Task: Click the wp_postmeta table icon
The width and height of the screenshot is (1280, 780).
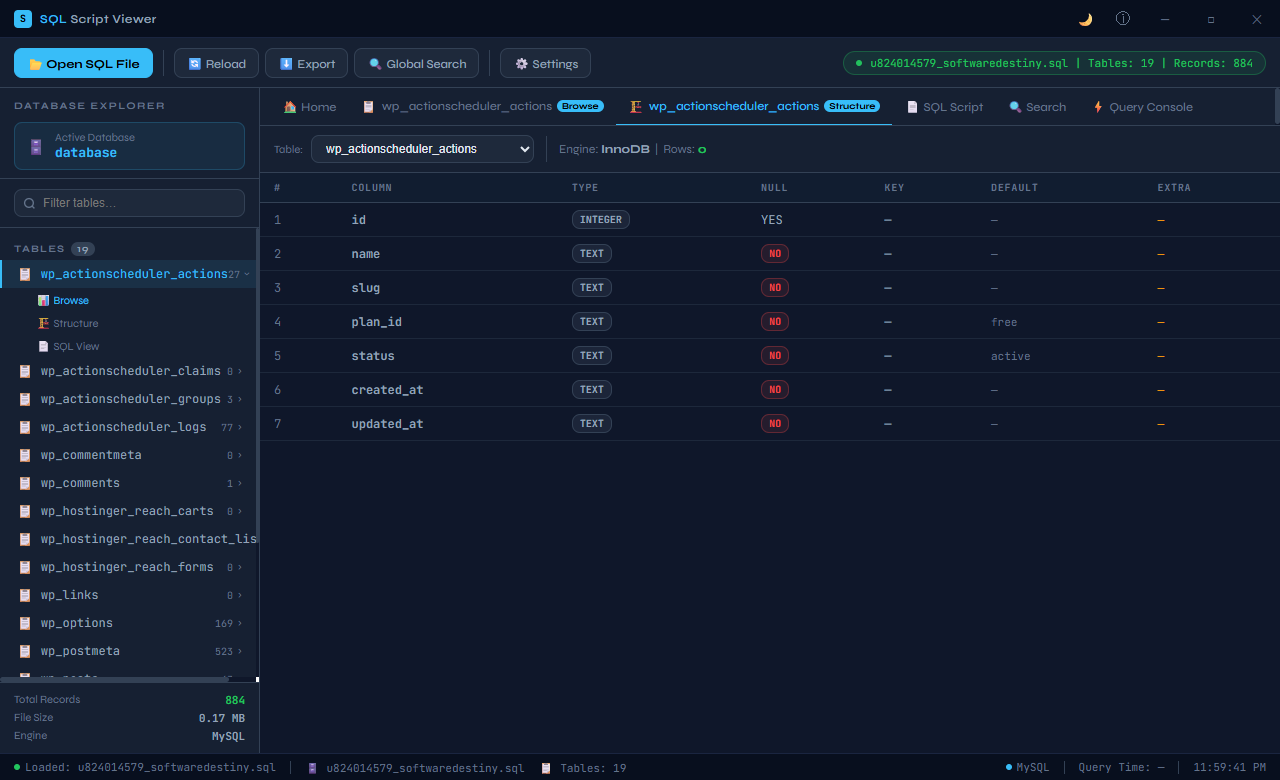Action: click(25, 651)
